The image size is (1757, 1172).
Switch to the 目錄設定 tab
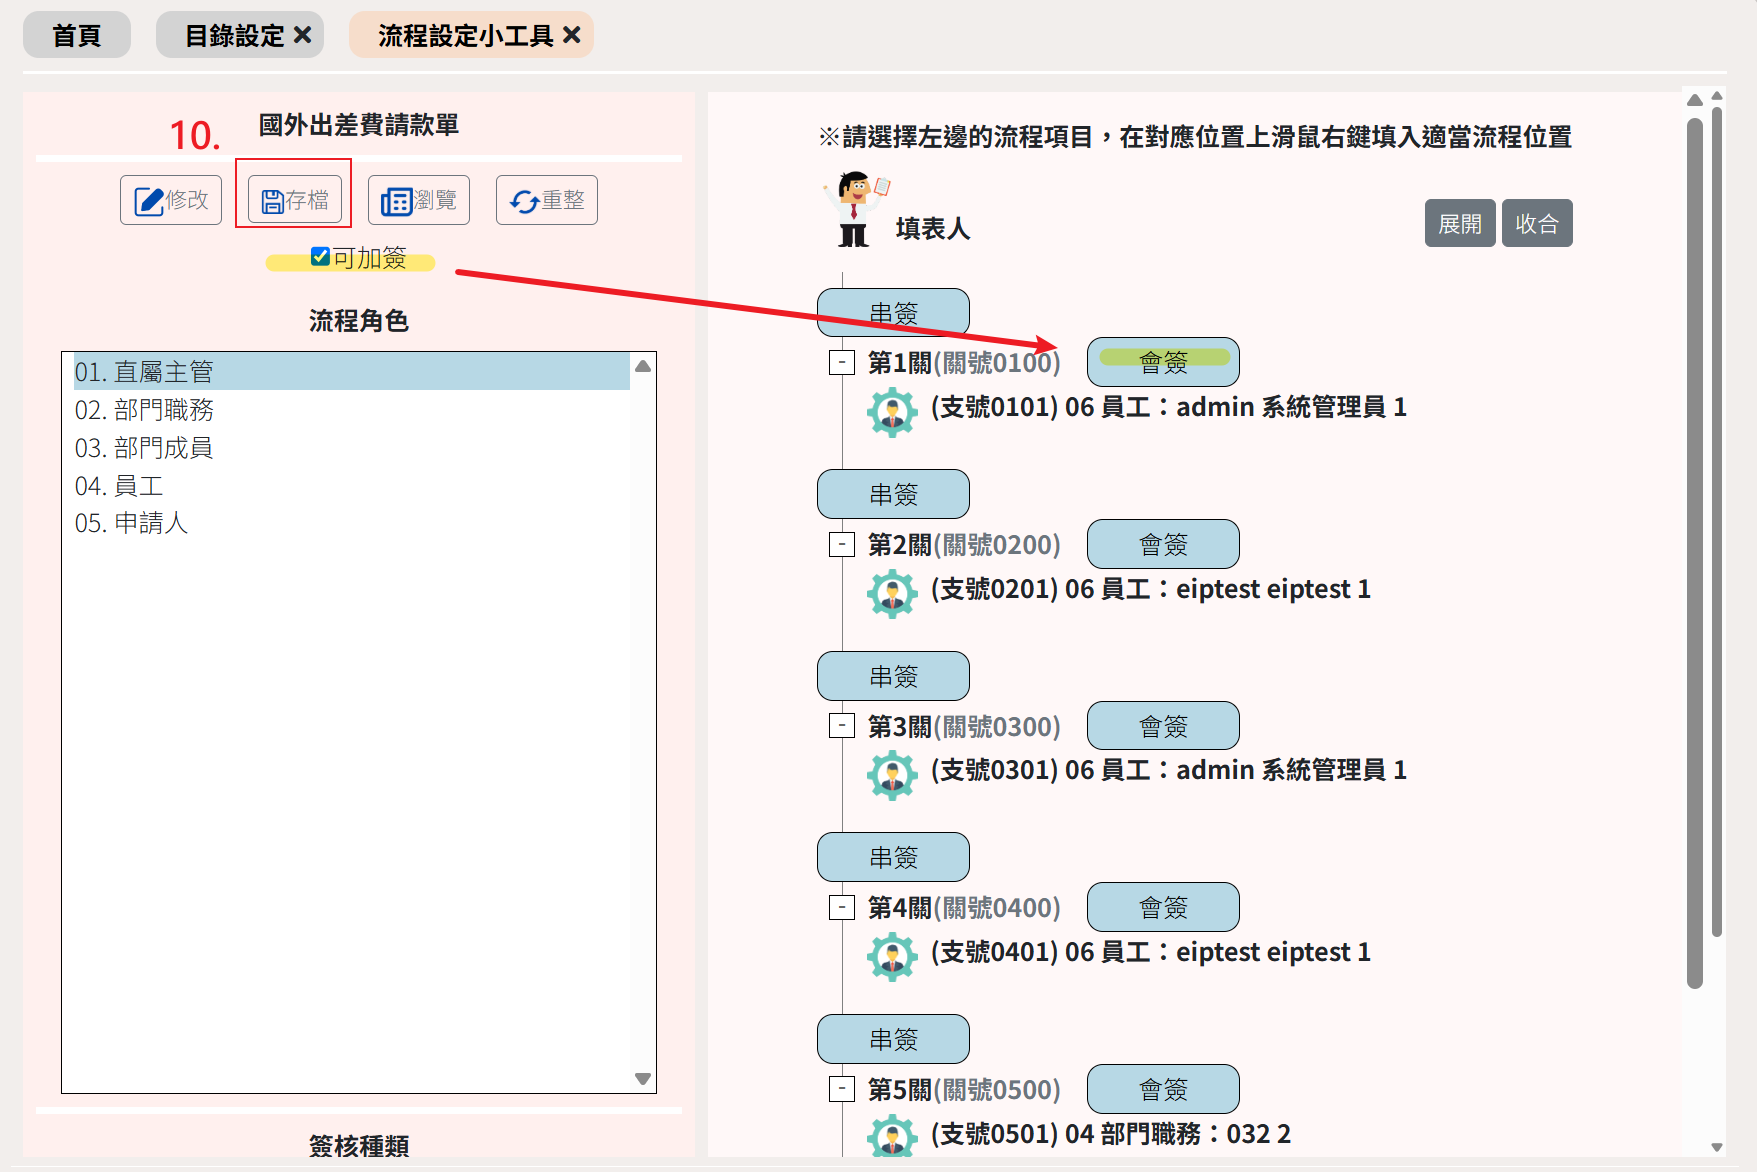coord(234,35)
